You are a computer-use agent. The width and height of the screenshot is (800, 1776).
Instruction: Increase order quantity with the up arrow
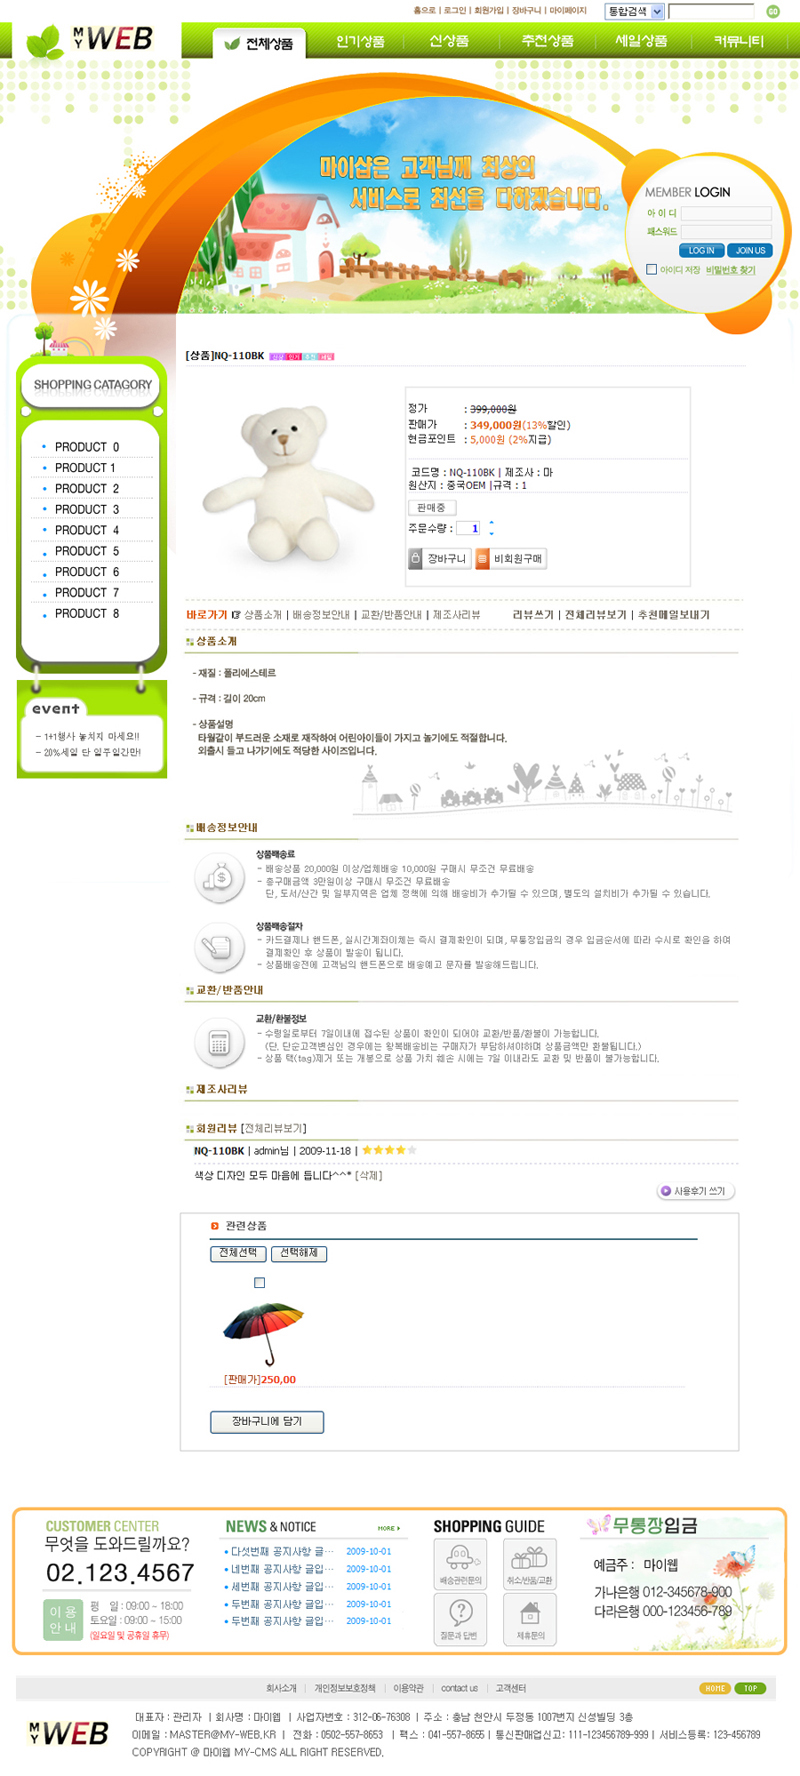pyautogui.click(x=491, y=523)
